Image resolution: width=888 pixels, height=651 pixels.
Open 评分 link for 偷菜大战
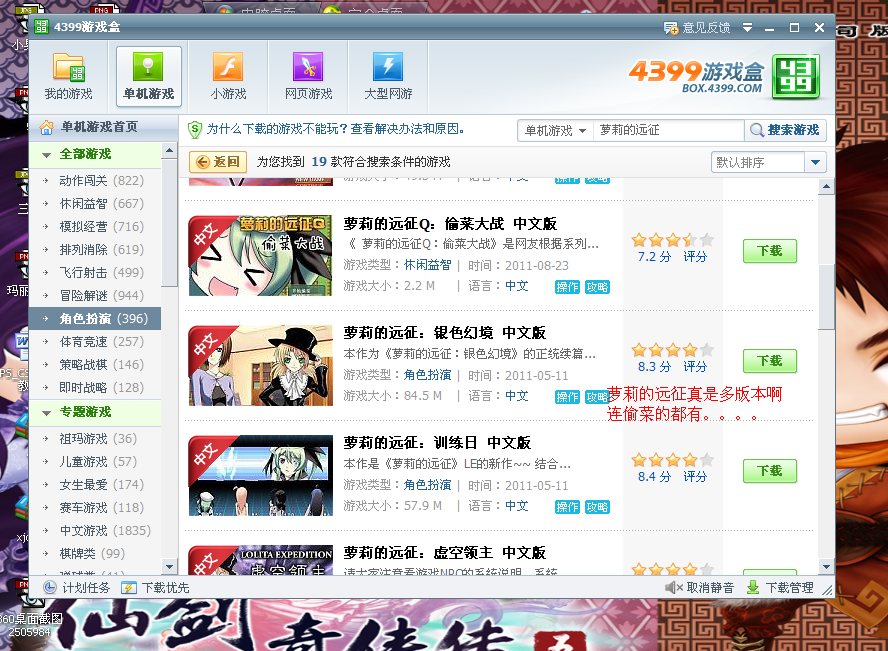(695, 257)
